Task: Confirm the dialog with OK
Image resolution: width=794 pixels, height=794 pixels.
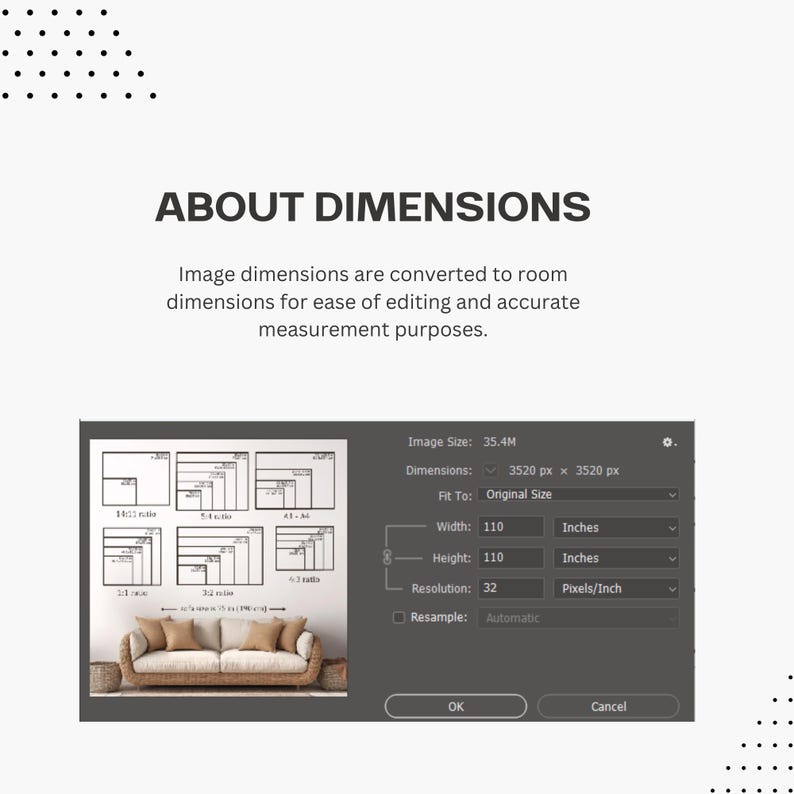Action: 456,706
